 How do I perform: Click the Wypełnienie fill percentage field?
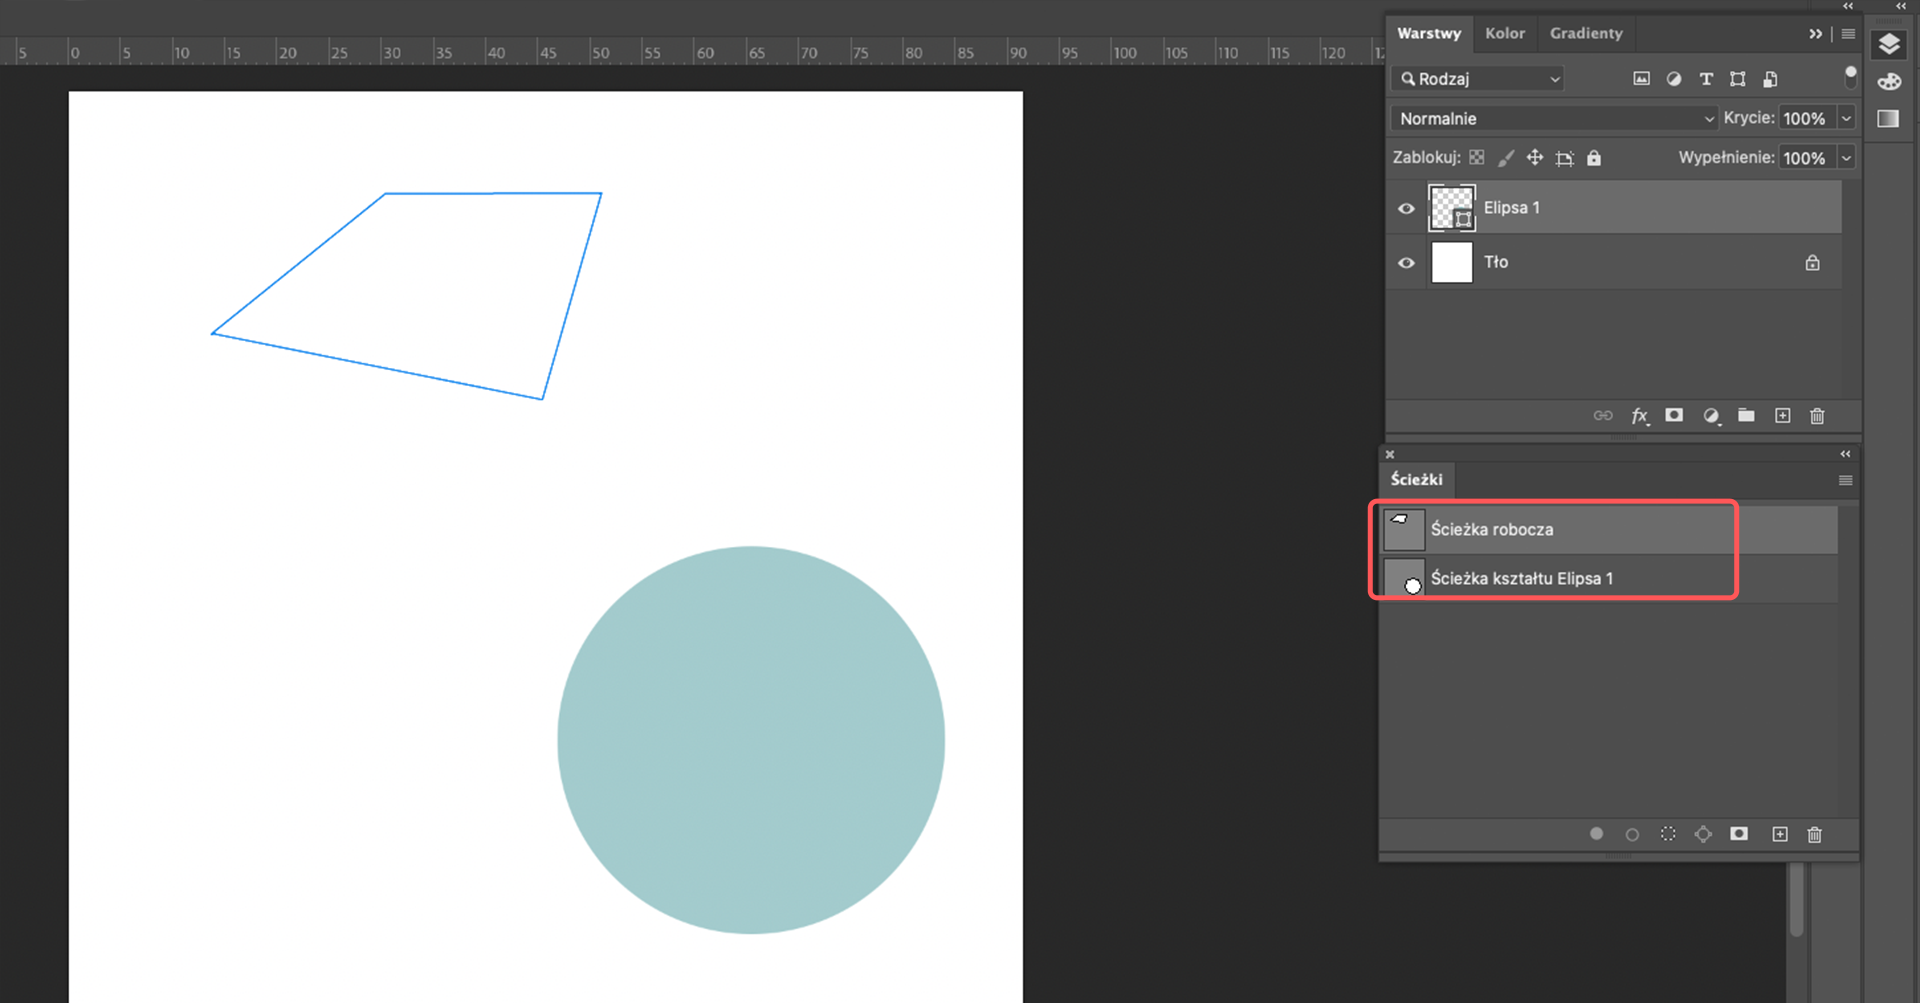(x=1806, y=158)
